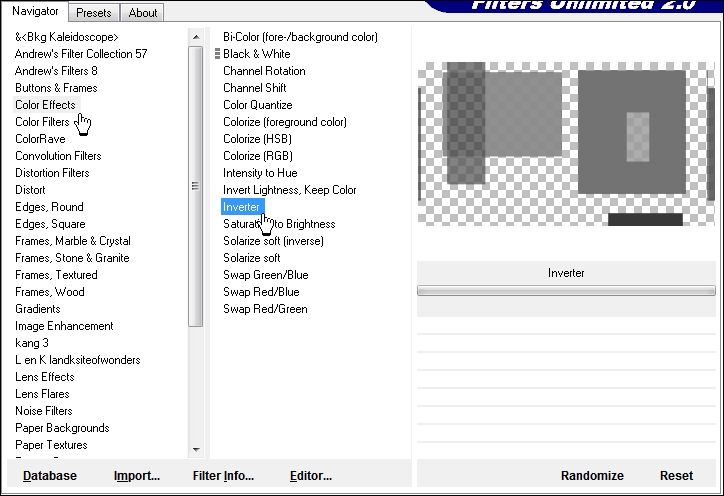Select Frames, Stone & Granite

(72, 258)
